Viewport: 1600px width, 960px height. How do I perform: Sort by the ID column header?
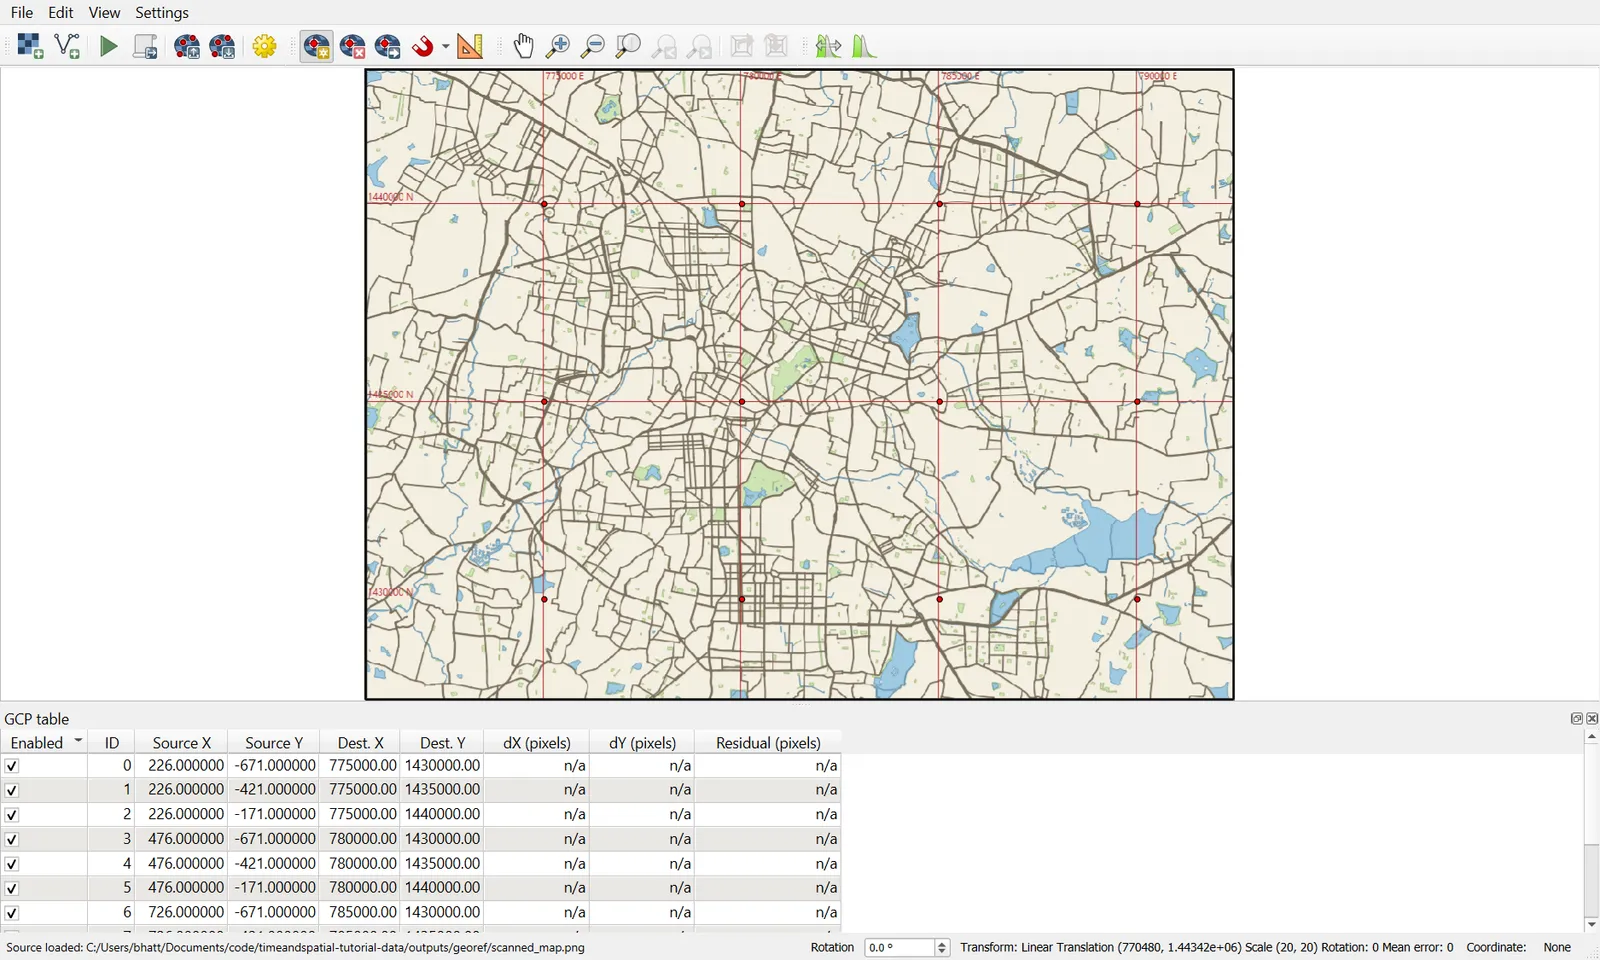click(x=111, y=742)
